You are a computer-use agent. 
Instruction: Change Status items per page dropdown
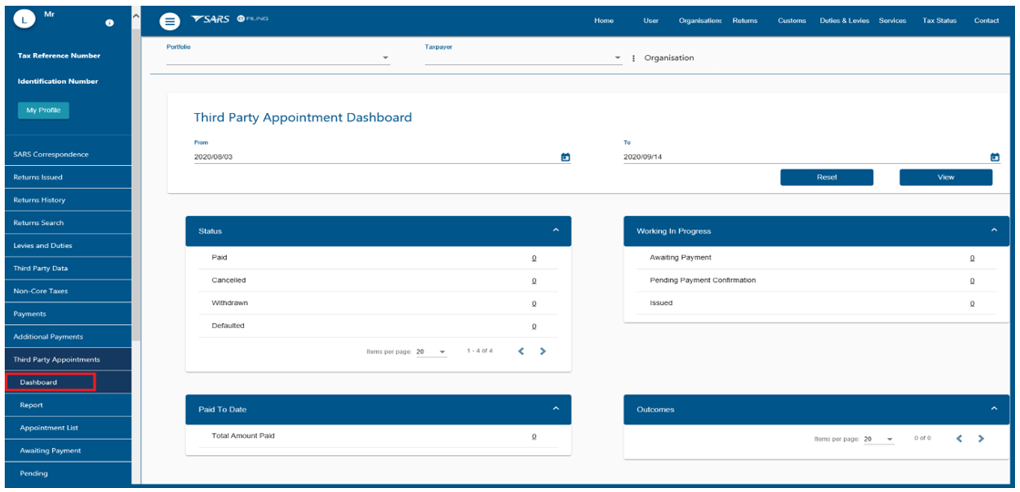(x=431, y=352)
